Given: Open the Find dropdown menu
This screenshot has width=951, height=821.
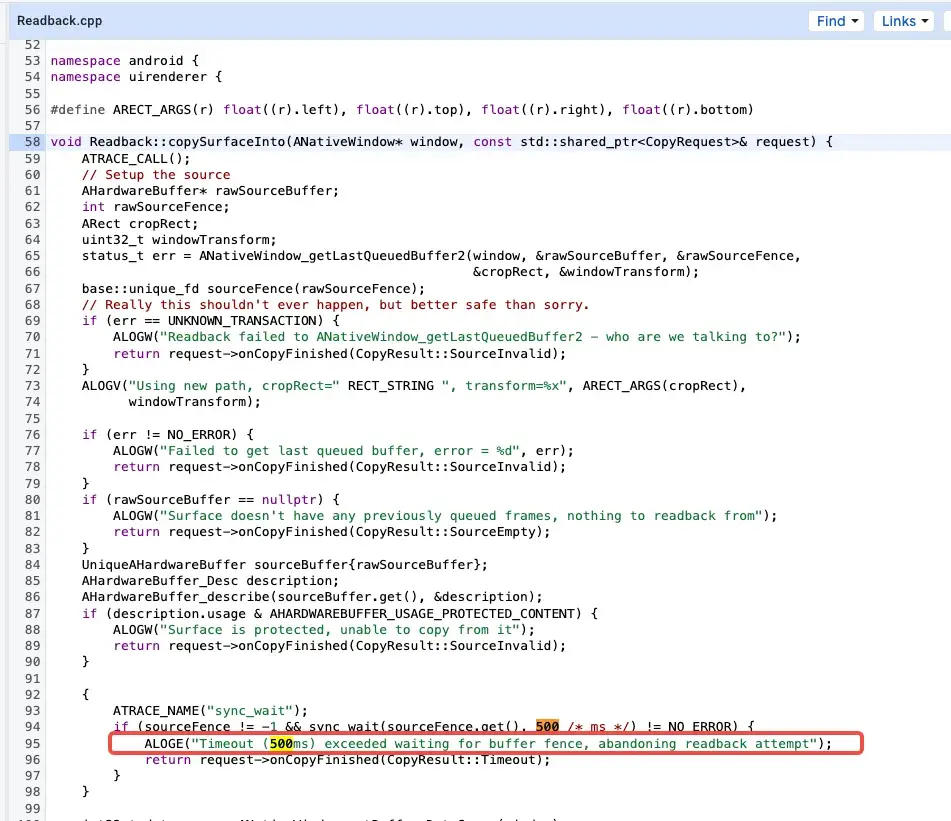Looking at the screenshot, I should click(836, 21).
